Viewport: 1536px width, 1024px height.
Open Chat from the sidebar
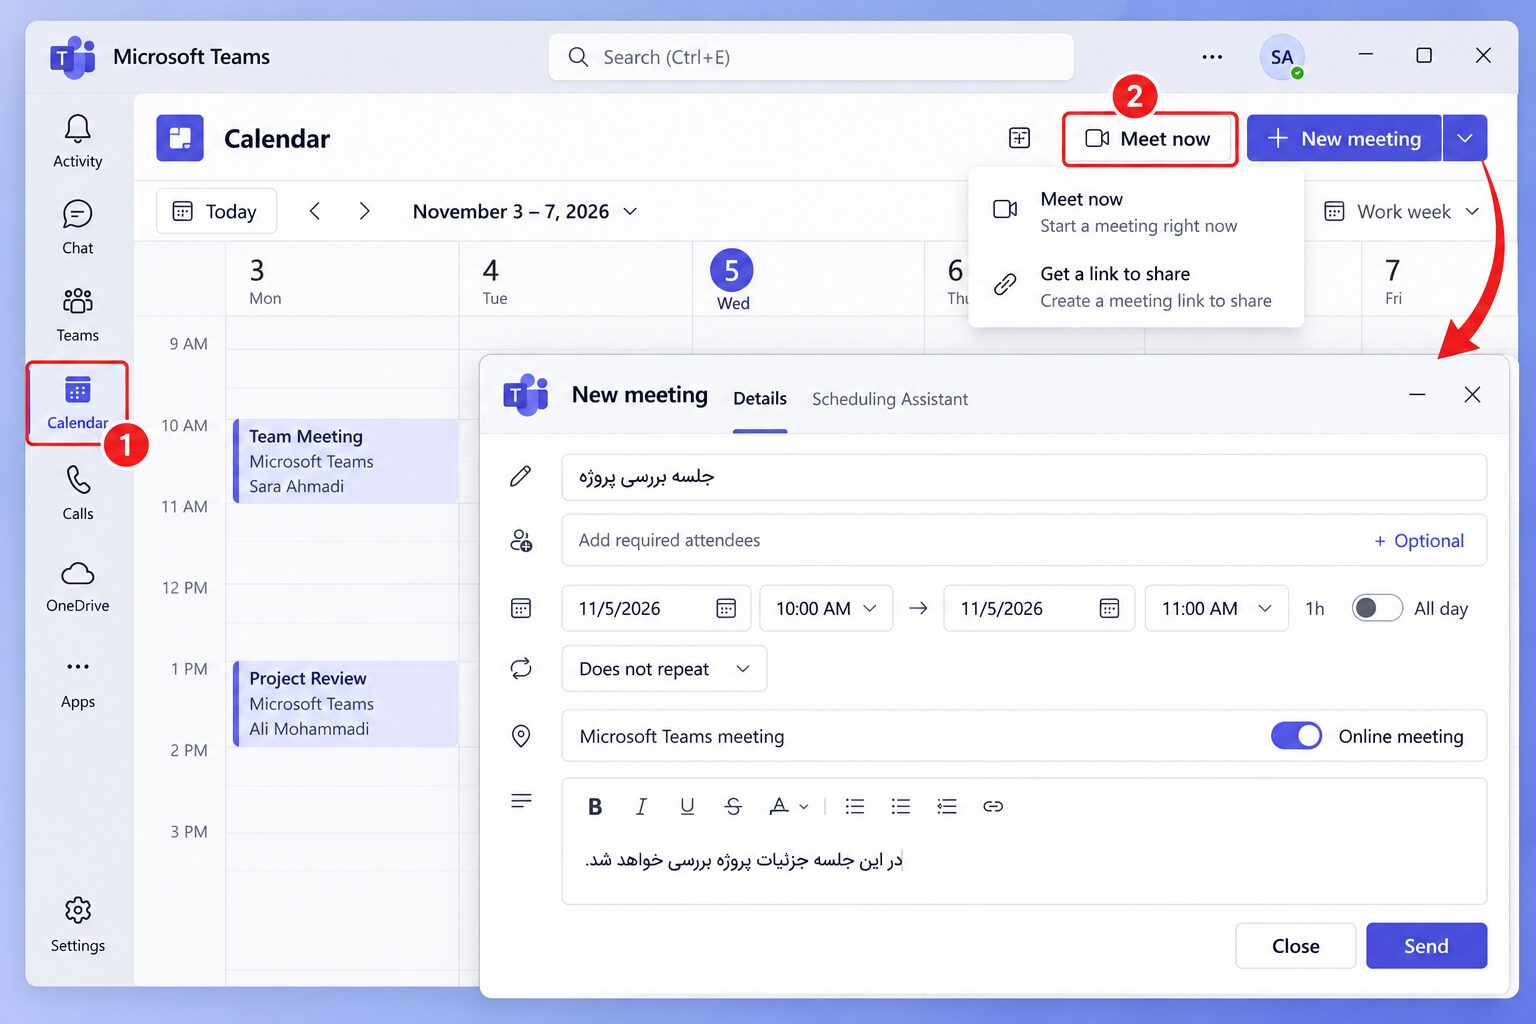tap(77, 227)
